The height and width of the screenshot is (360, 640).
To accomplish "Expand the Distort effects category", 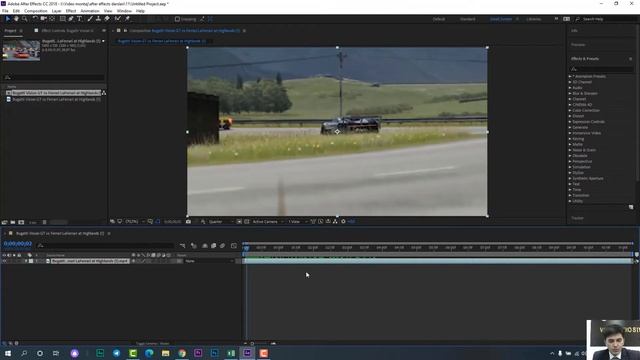I will pos(570,116).
